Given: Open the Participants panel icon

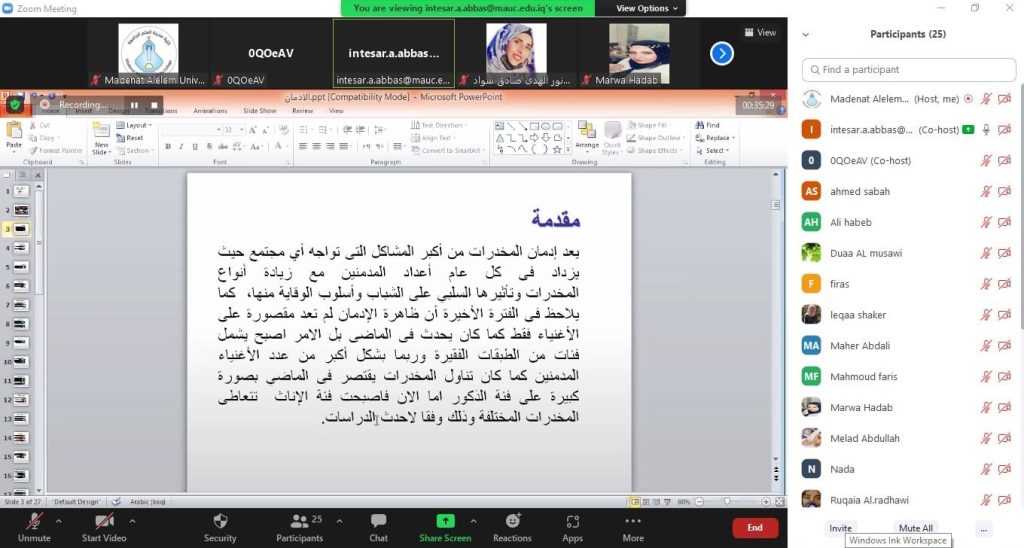Looking at the screenshot, I should (x=299, y=521).
